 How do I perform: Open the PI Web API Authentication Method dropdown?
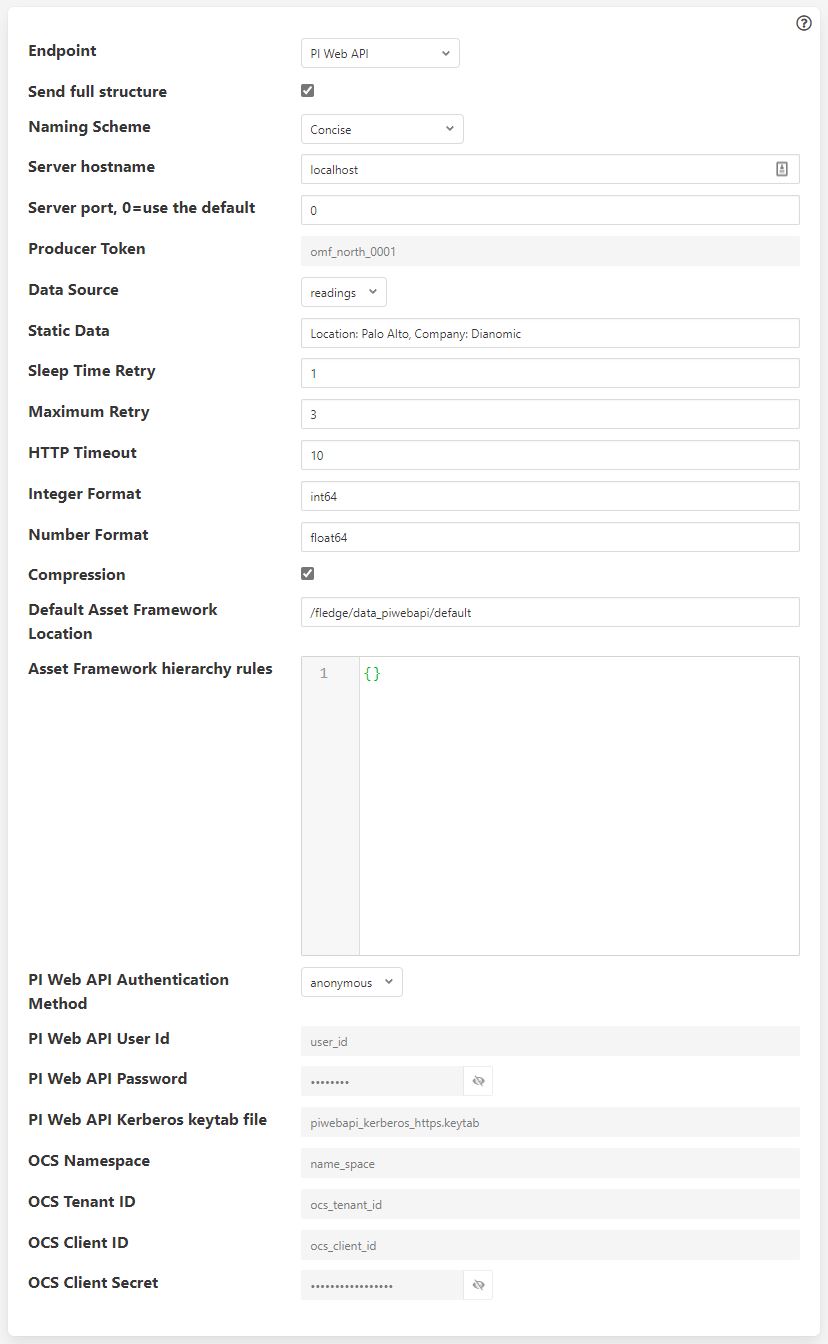point(351,982)
